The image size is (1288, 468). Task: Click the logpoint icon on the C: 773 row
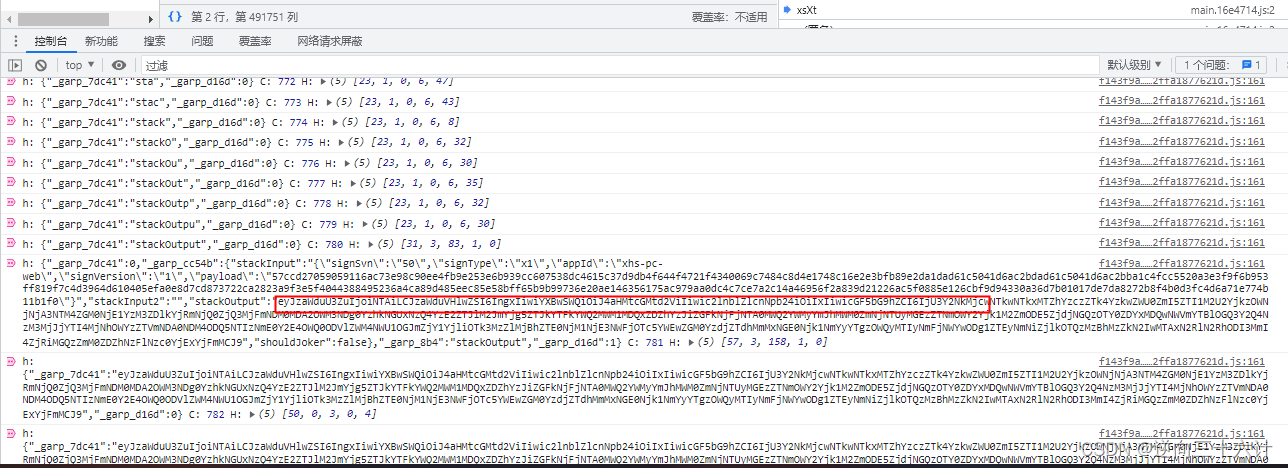(11, 101)
